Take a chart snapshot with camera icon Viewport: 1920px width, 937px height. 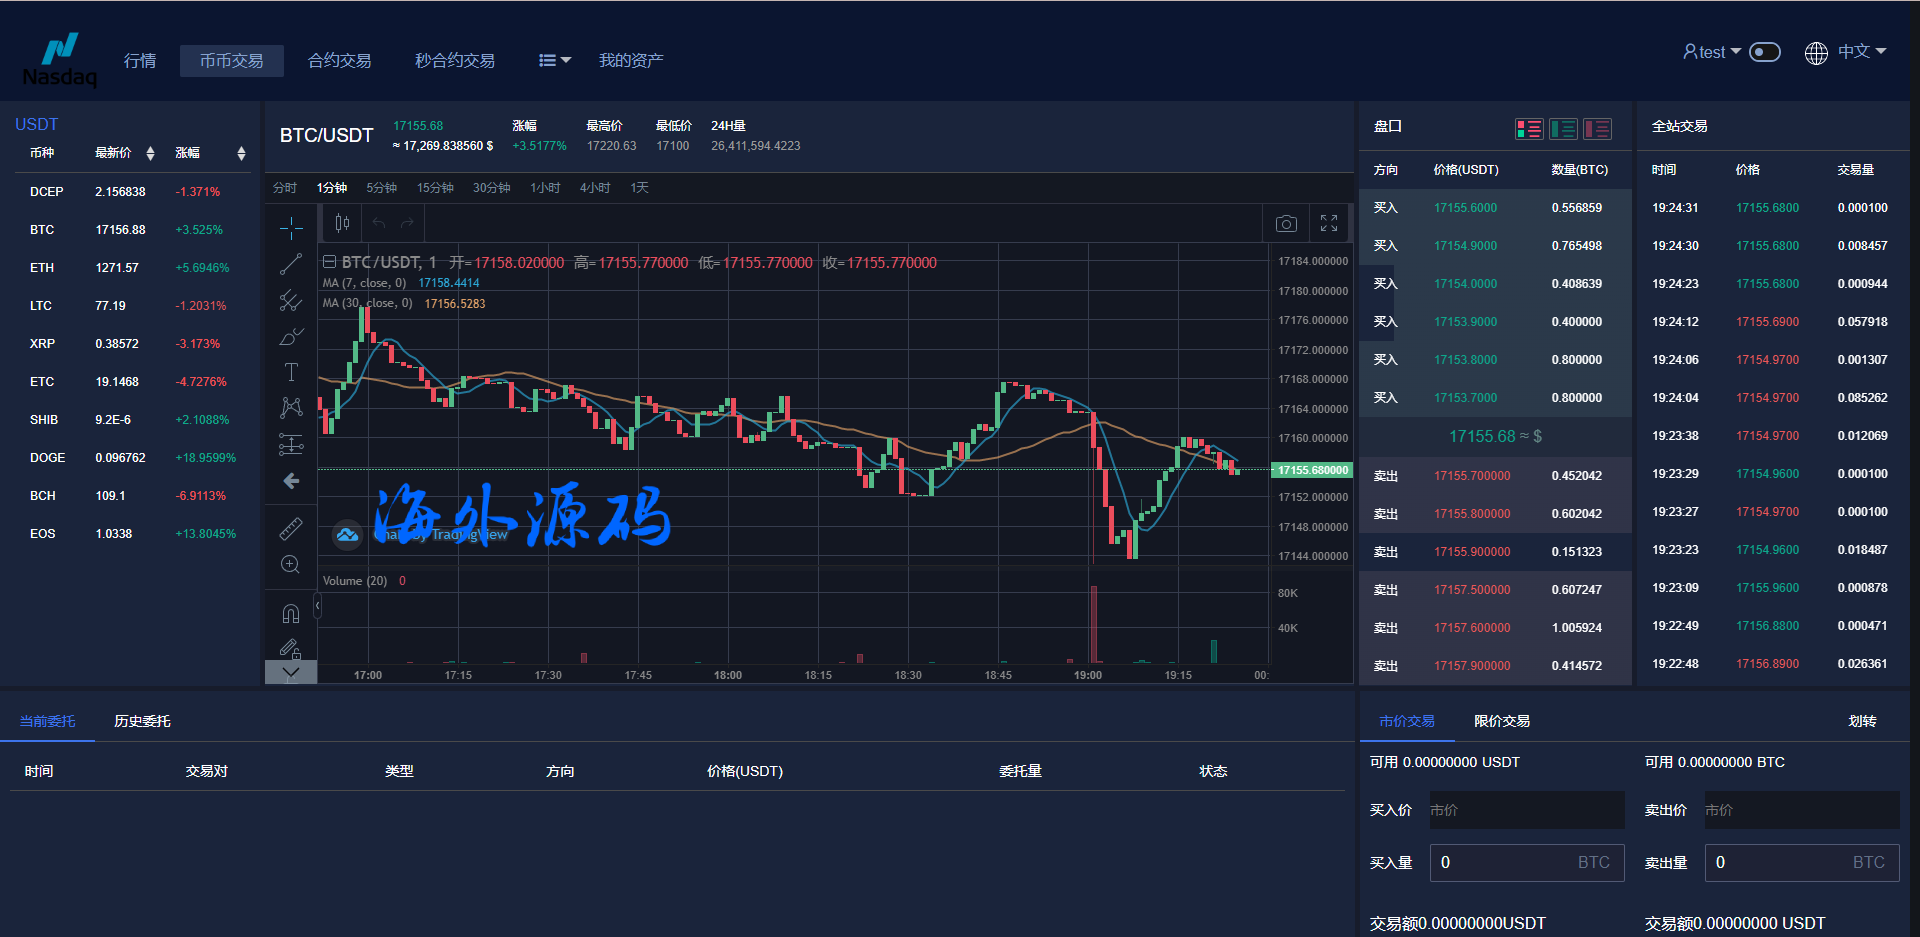tap(1286, 224)
